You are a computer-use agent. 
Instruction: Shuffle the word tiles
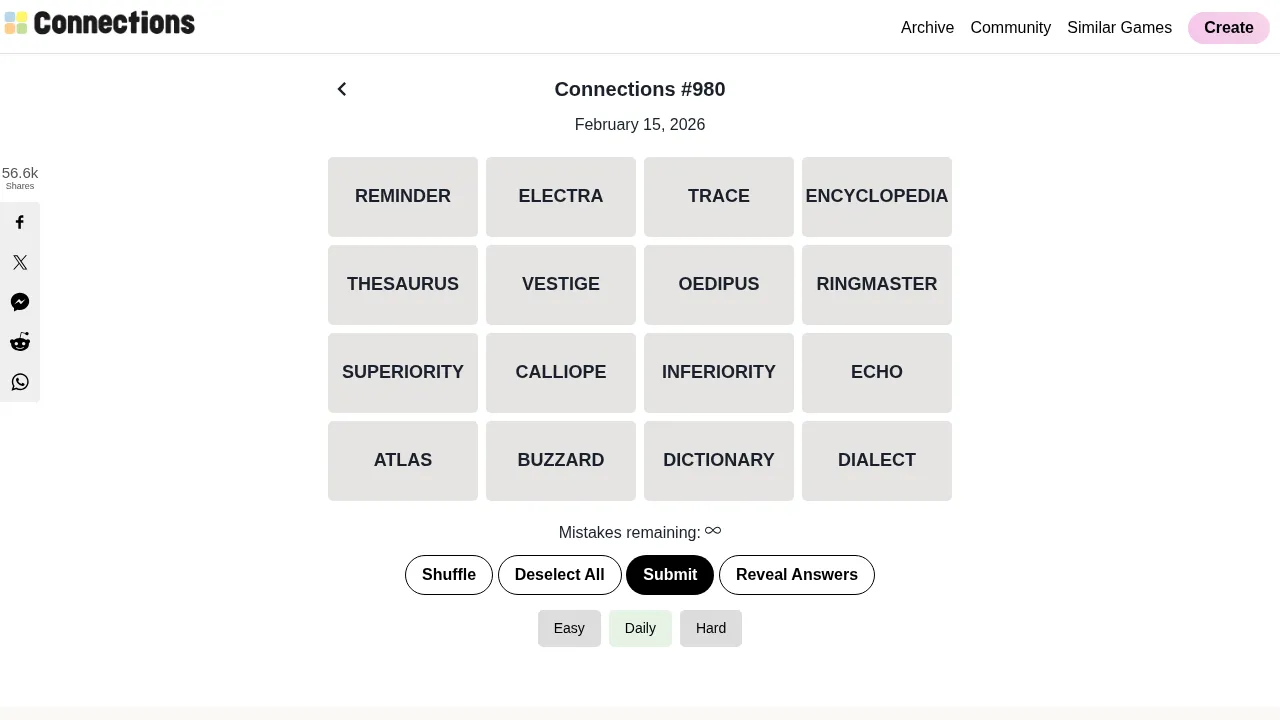point(448,574)
